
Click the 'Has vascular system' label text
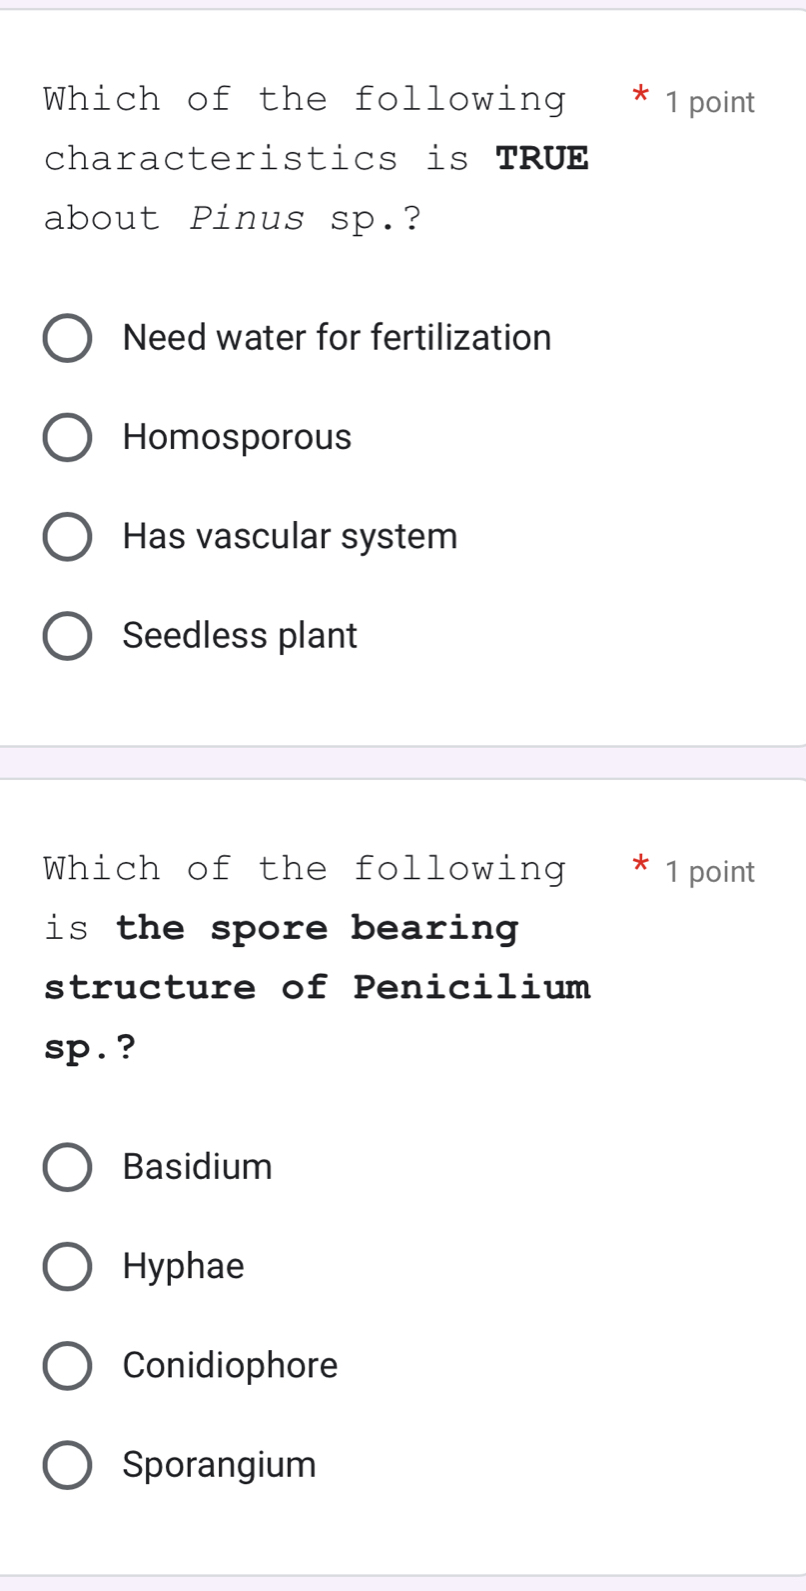290,537
